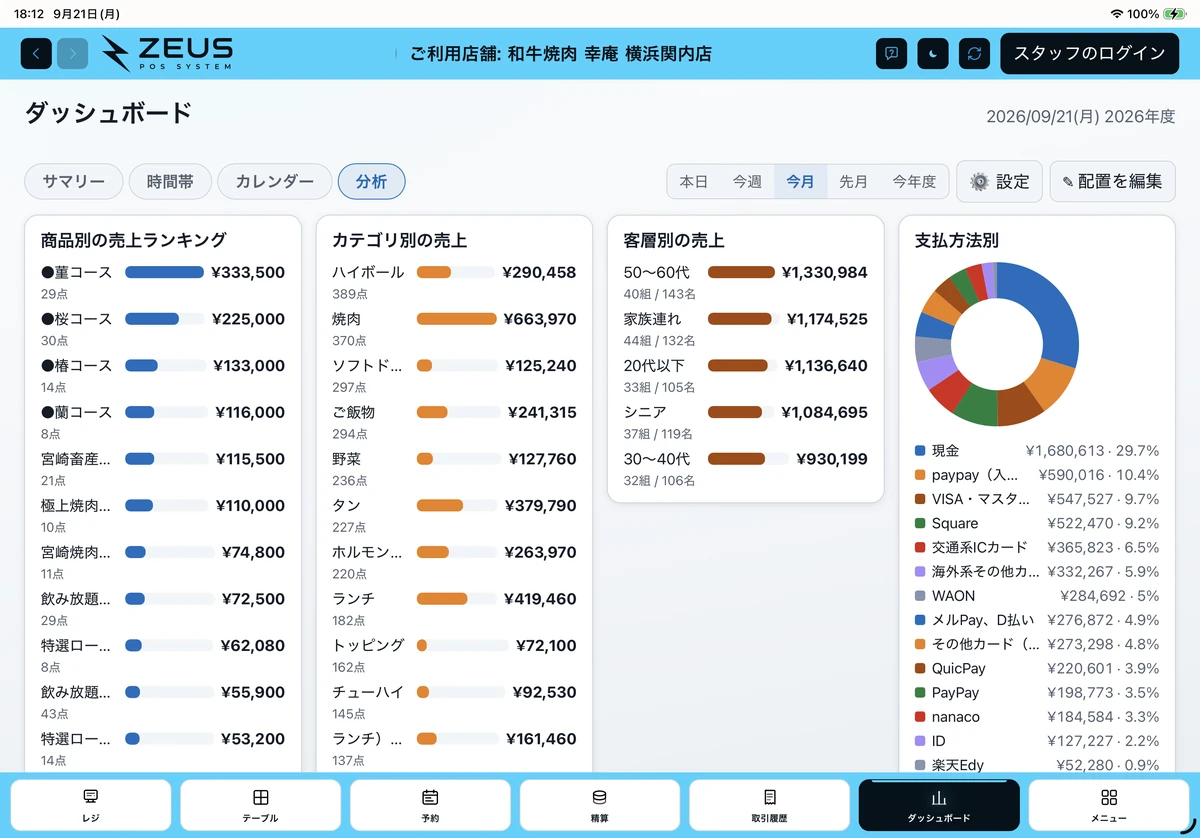Image resolution: width=1200 pixels, height=838 pixels.
Task: Click the 商品別の売上ランキング card title
Action: 134,240
